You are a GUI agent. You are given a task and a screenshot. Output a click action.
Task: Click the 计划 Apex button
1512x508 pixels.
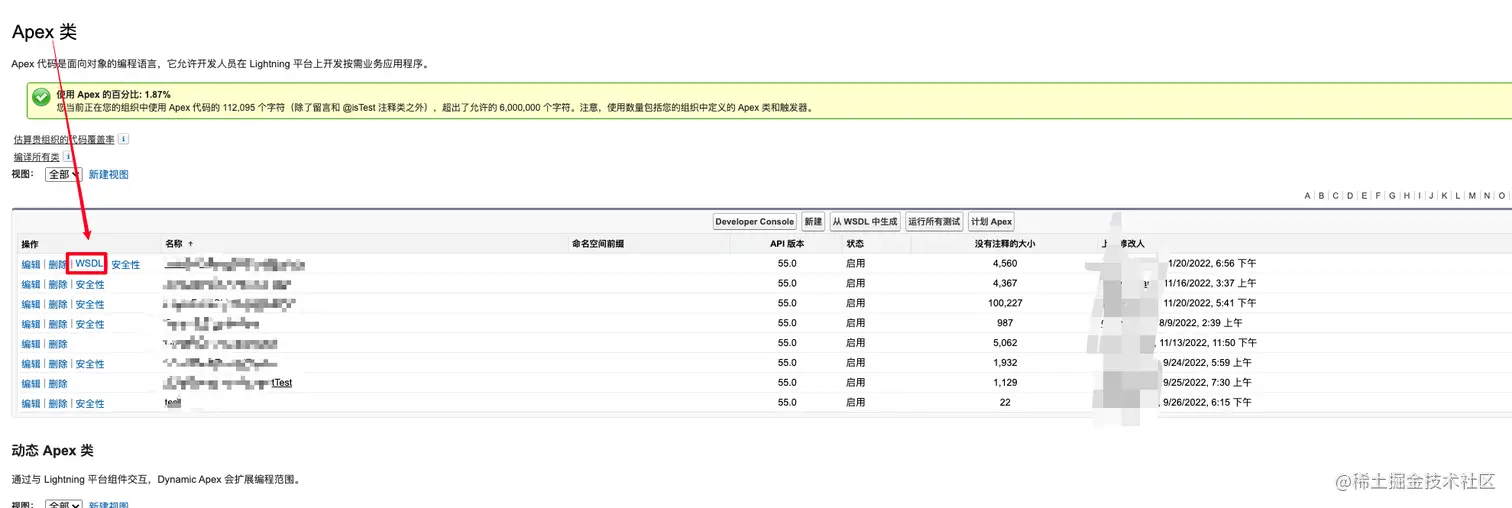point(991,221)
